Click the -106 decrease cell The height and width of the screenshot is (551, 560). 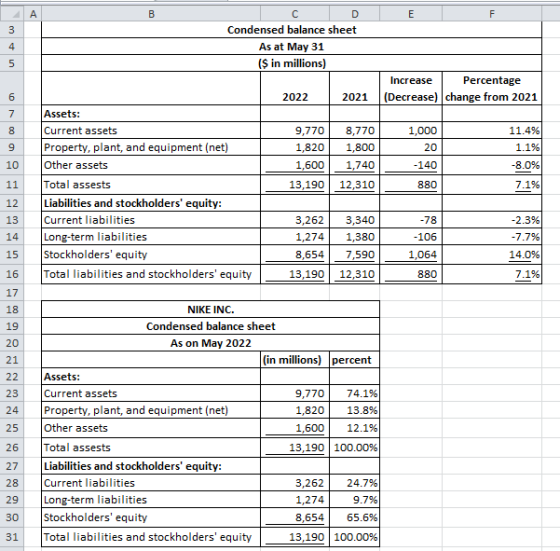point(411,236)
